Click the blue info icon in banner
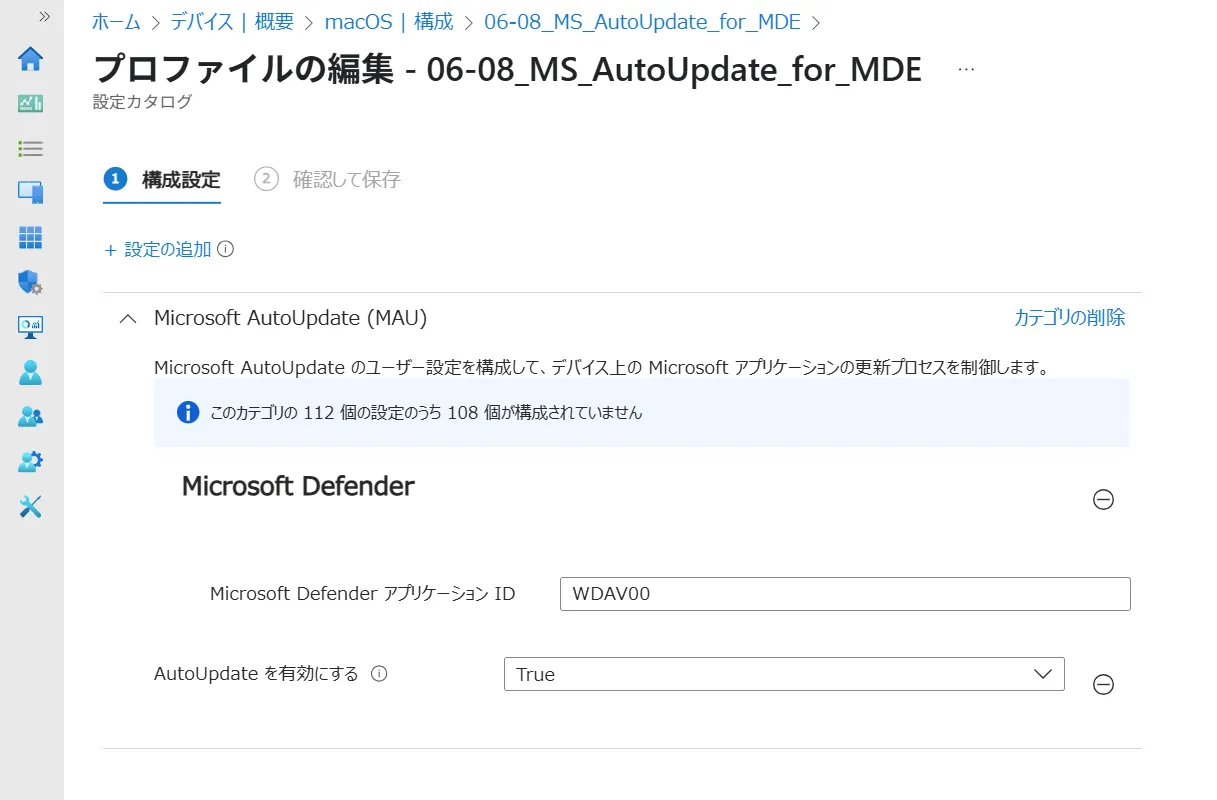Screen dimensions: 1217x800 pos(188,412)
